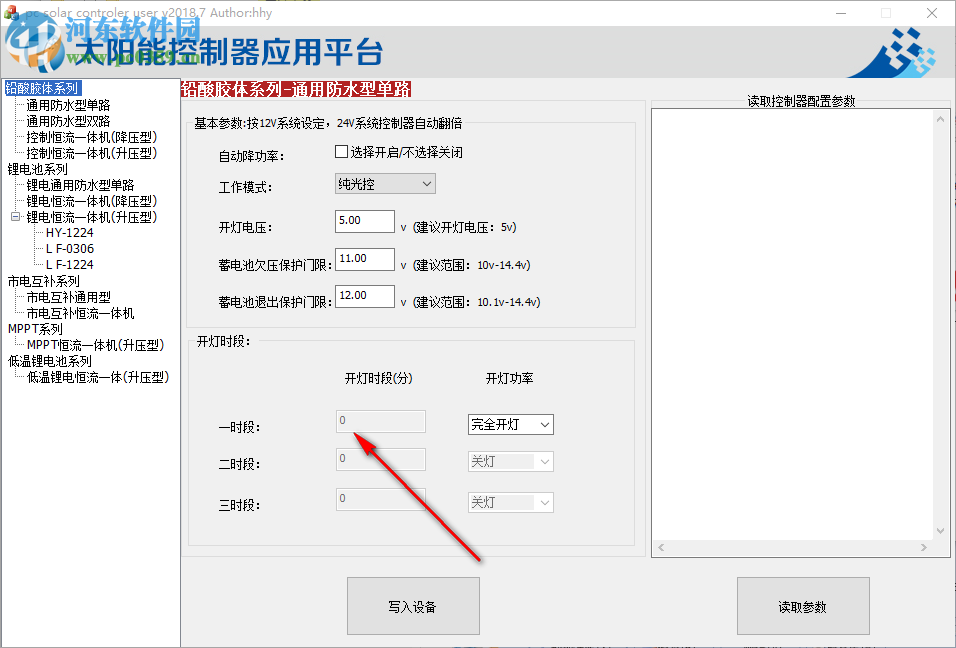This screenshot has width=956, height=648.
Task: Close the application window
Action: pos(932,13)
